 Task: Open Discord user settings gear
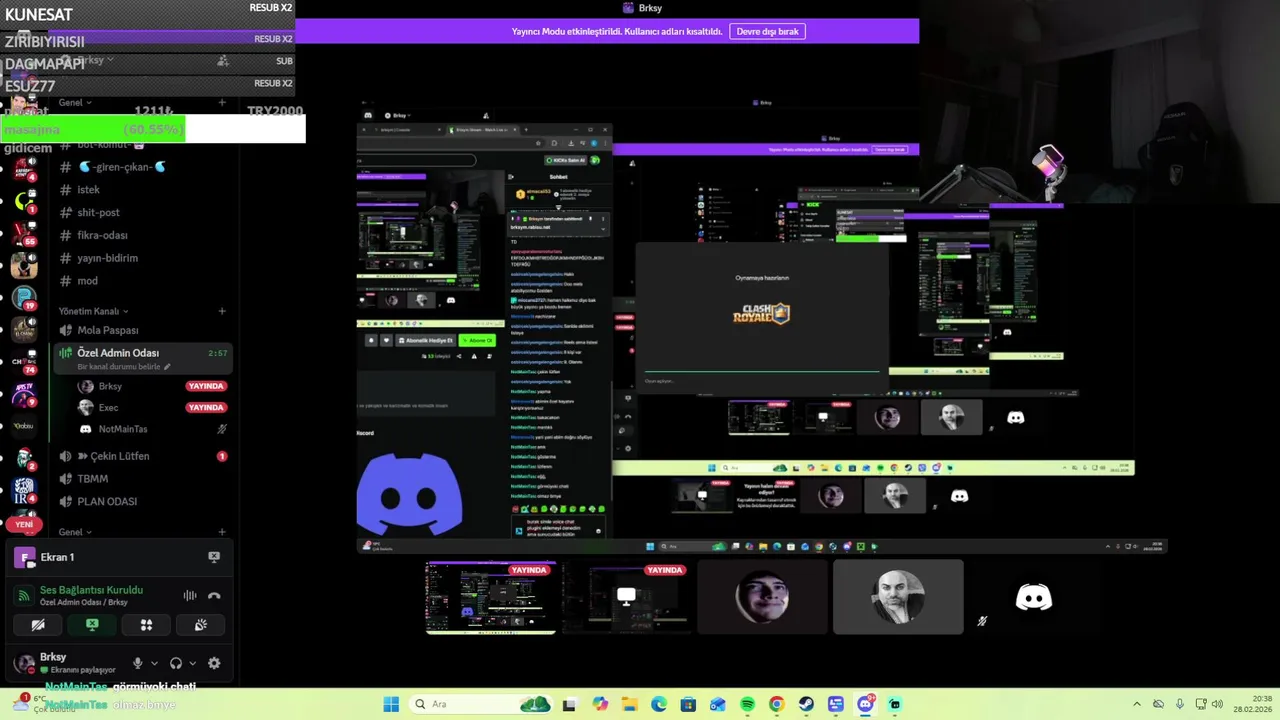[x=214, y=663]
